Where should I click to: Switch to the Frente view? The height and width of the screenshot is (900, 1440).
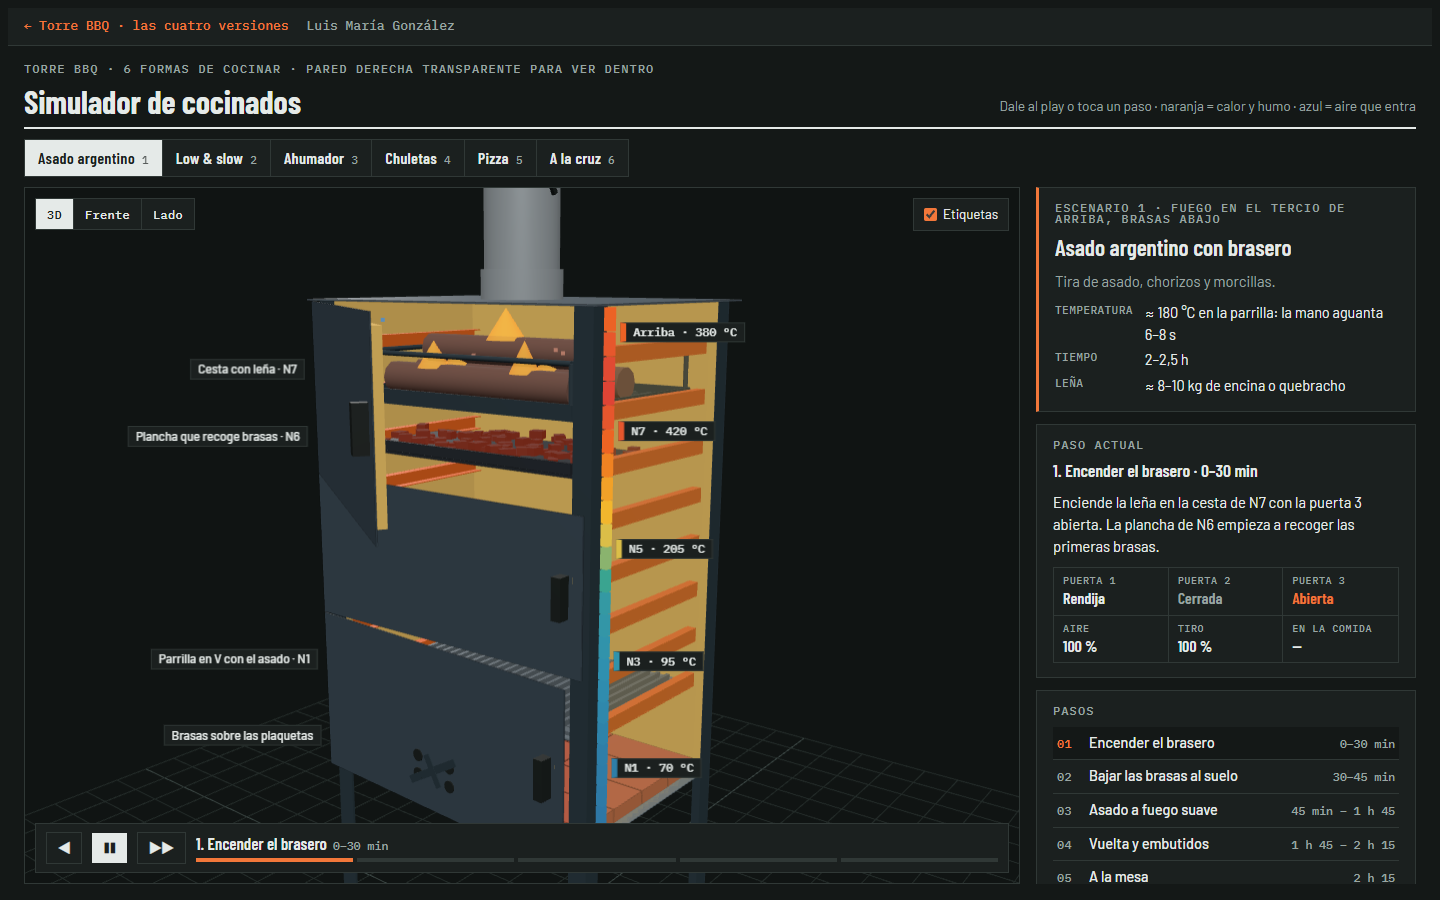[x=107, y=214]
